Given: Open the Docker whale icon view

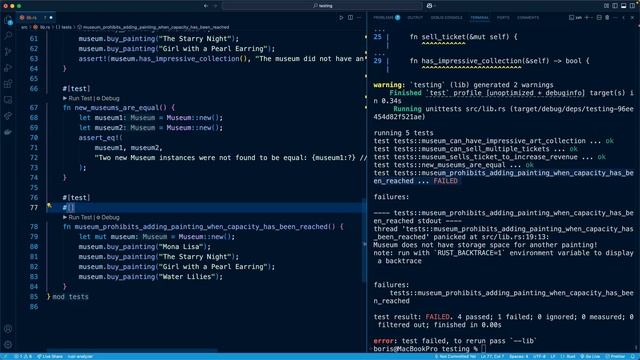Looking at the screenshot, I should [8, 132].
